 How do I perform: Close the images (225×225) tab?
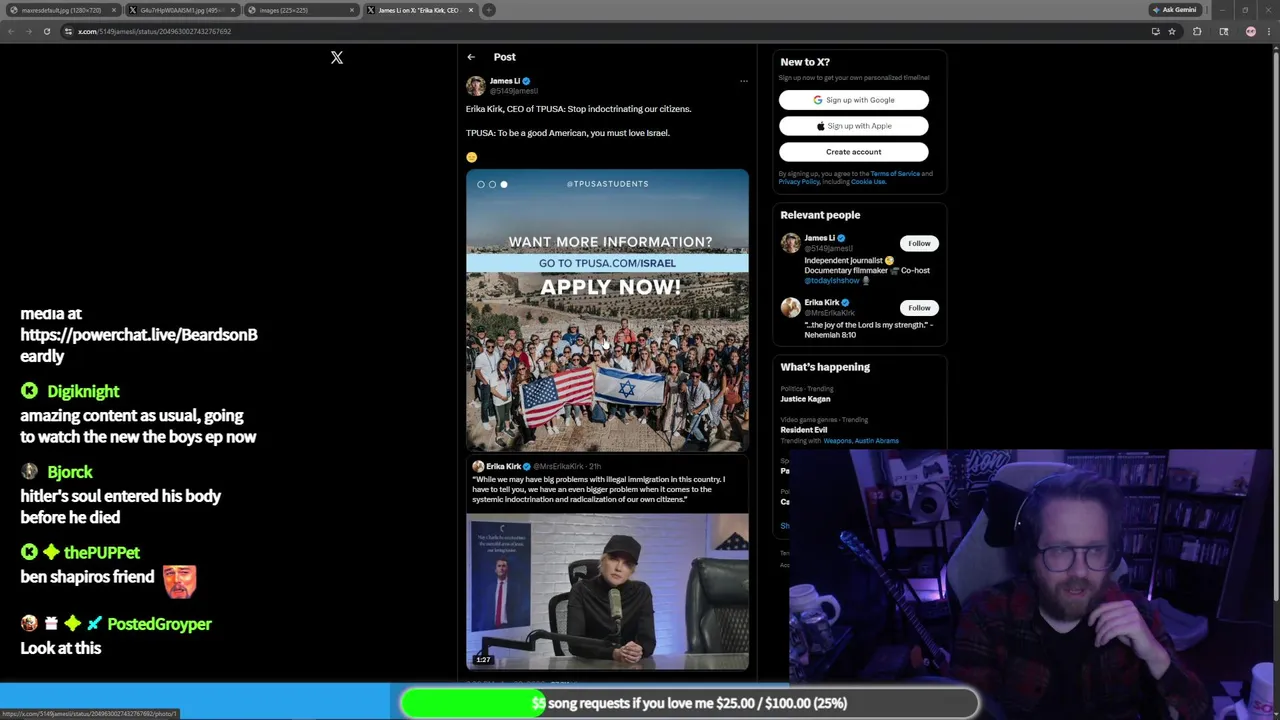click(x=352, y=10)
